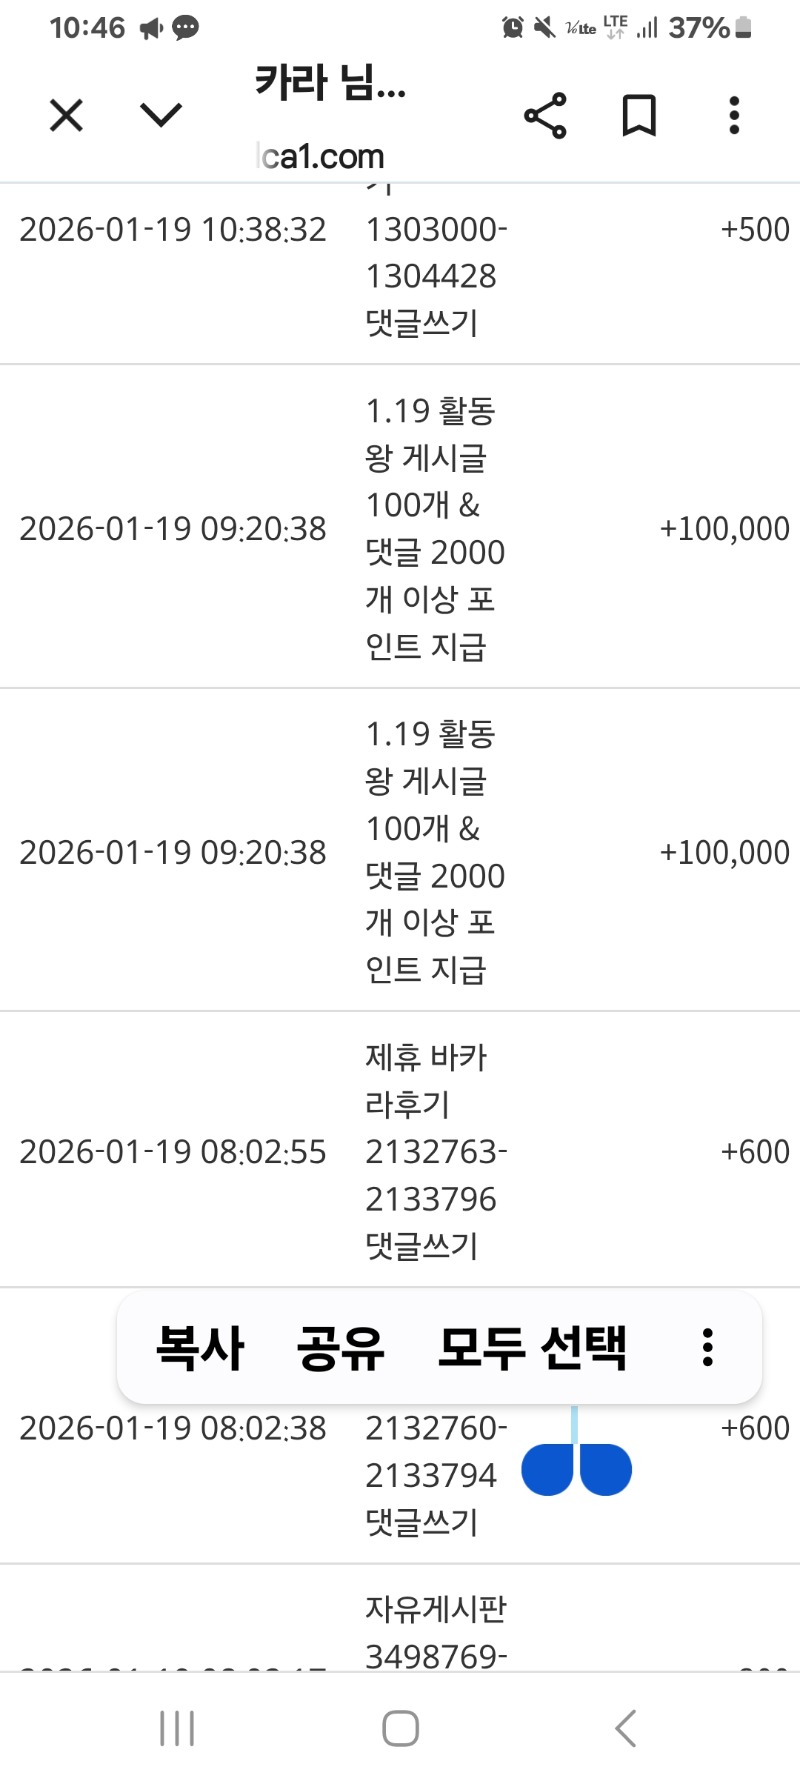Image resolution: width=800 pixels, height=1784 pixels.
Task: Tap the first +100,000 points amount
Action: pyautogui.click(x=724, y=528)
